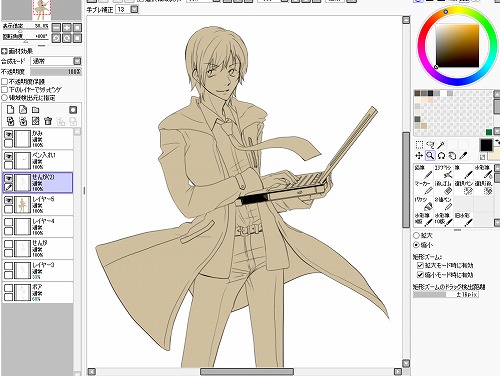Select the レイヤー4 layer
This screenshot has width=500, height=376.
tap(38, 227)
